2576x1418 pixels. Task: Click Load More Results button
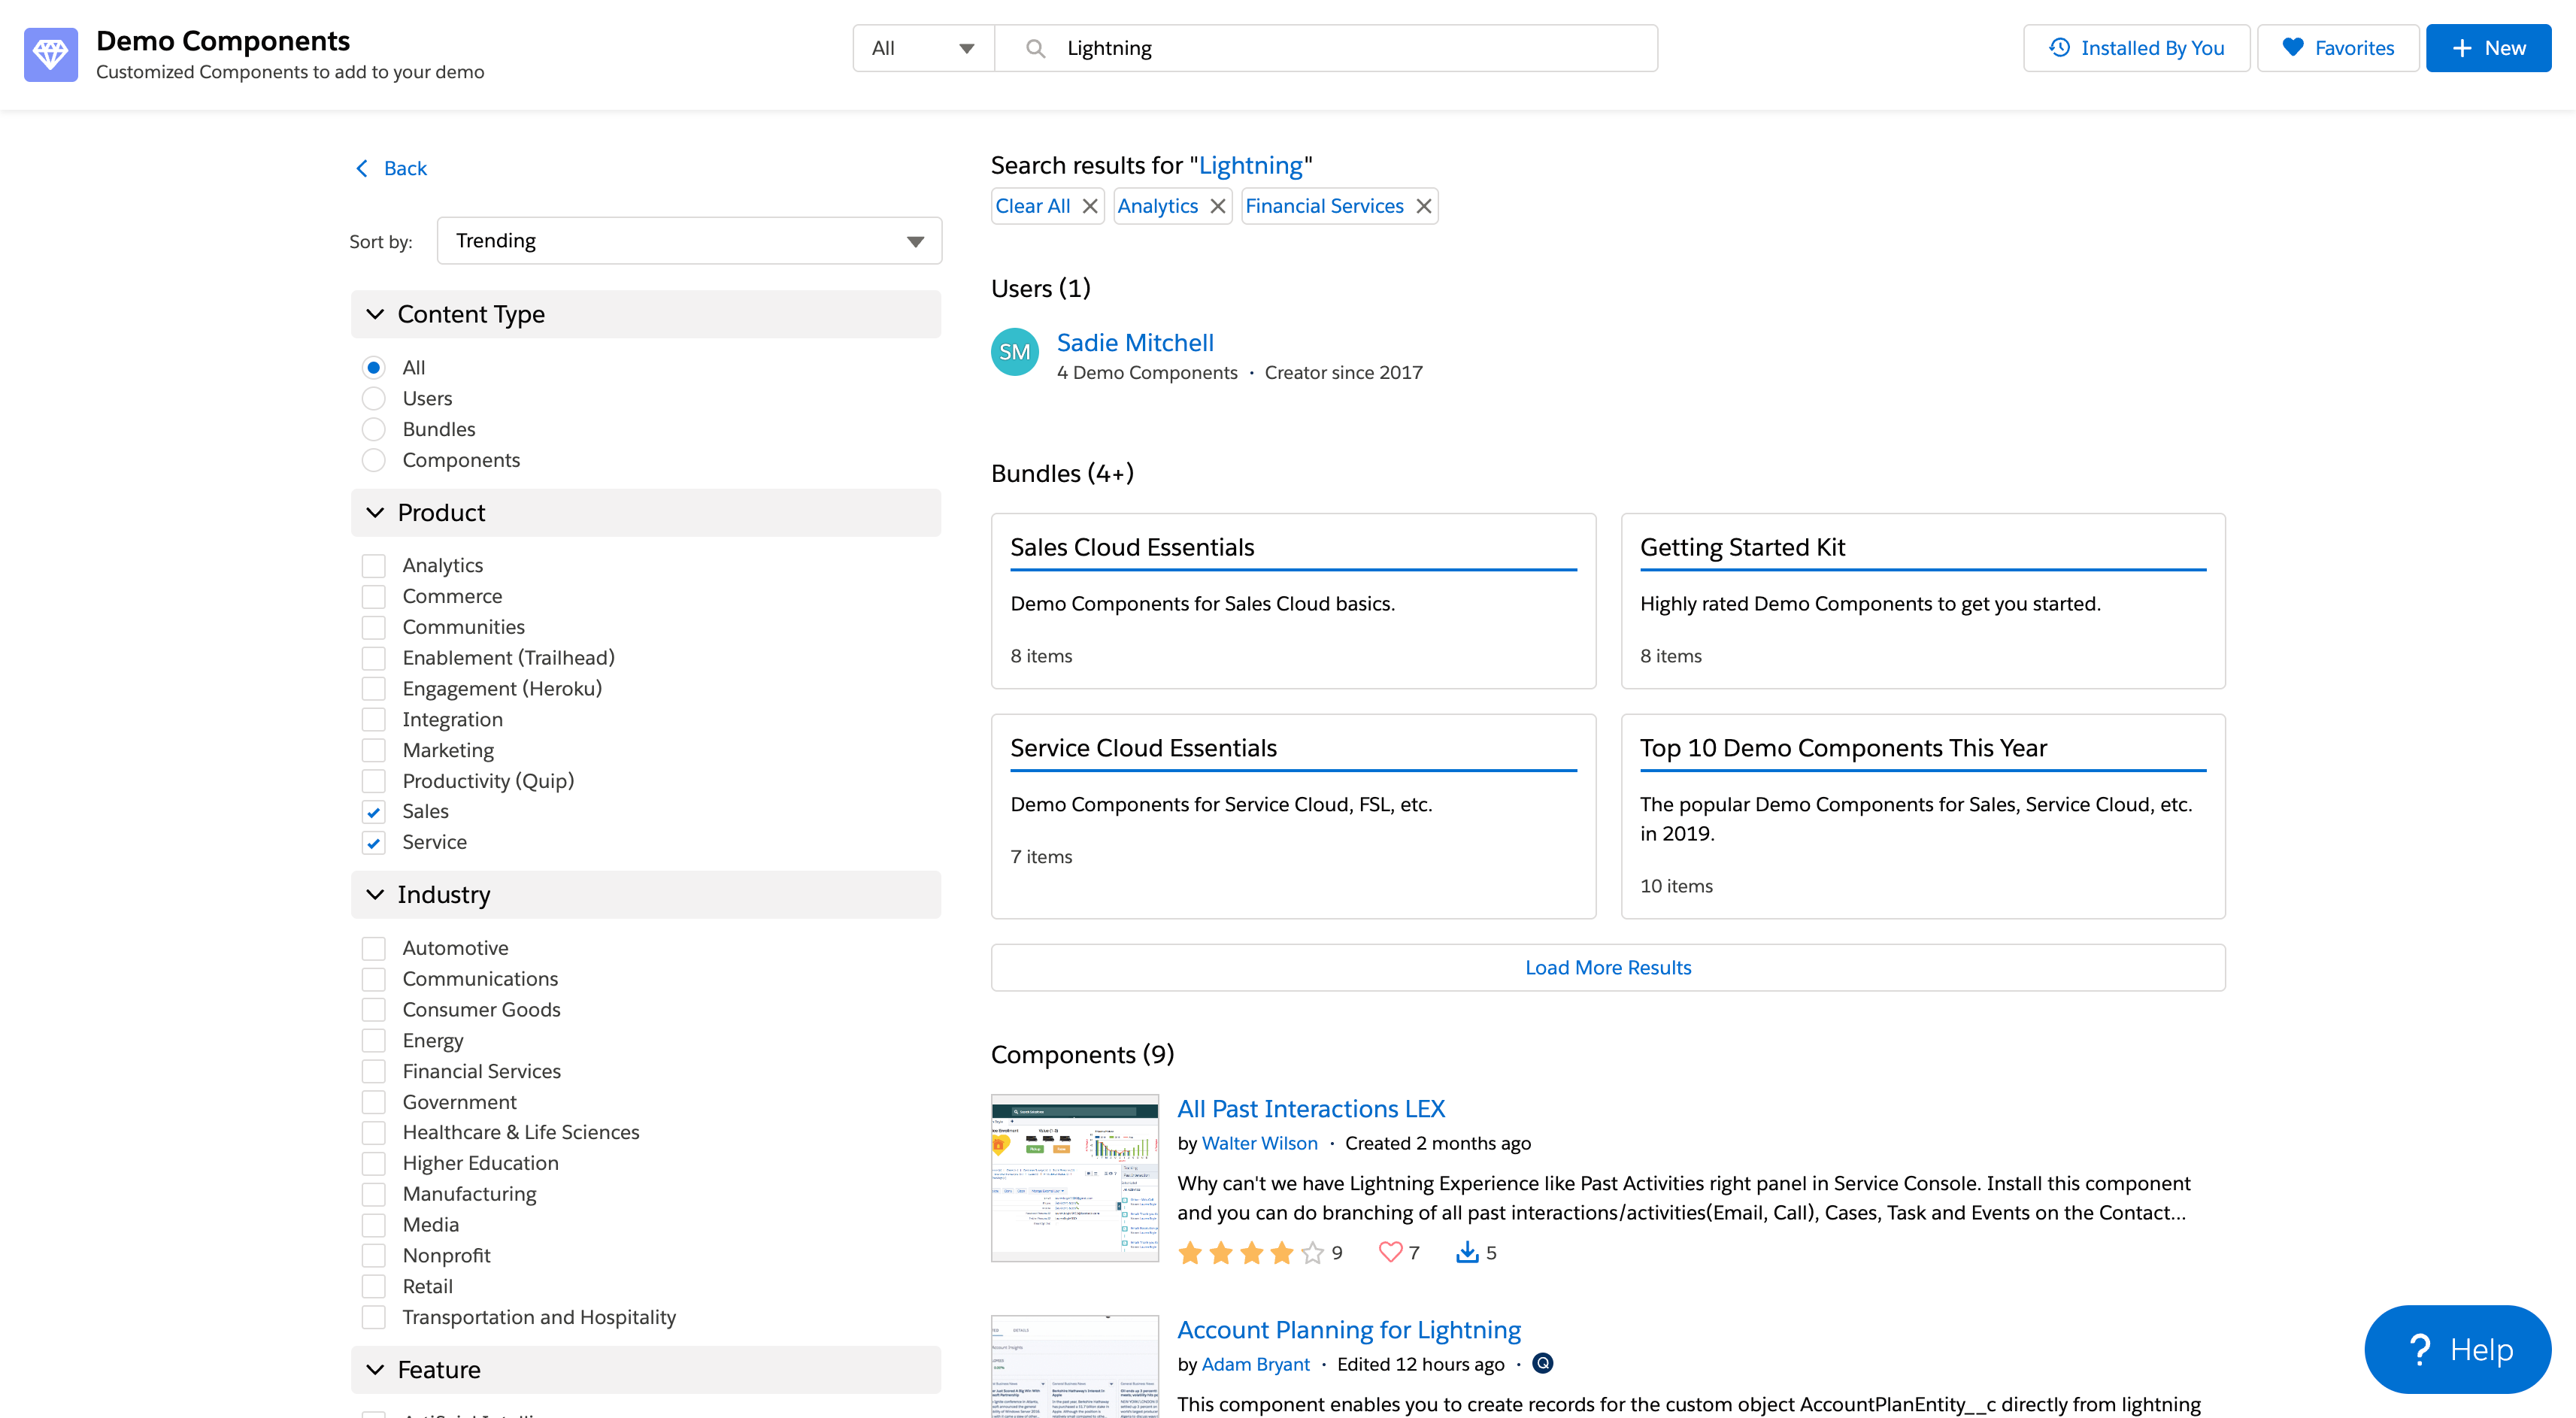1607,968
